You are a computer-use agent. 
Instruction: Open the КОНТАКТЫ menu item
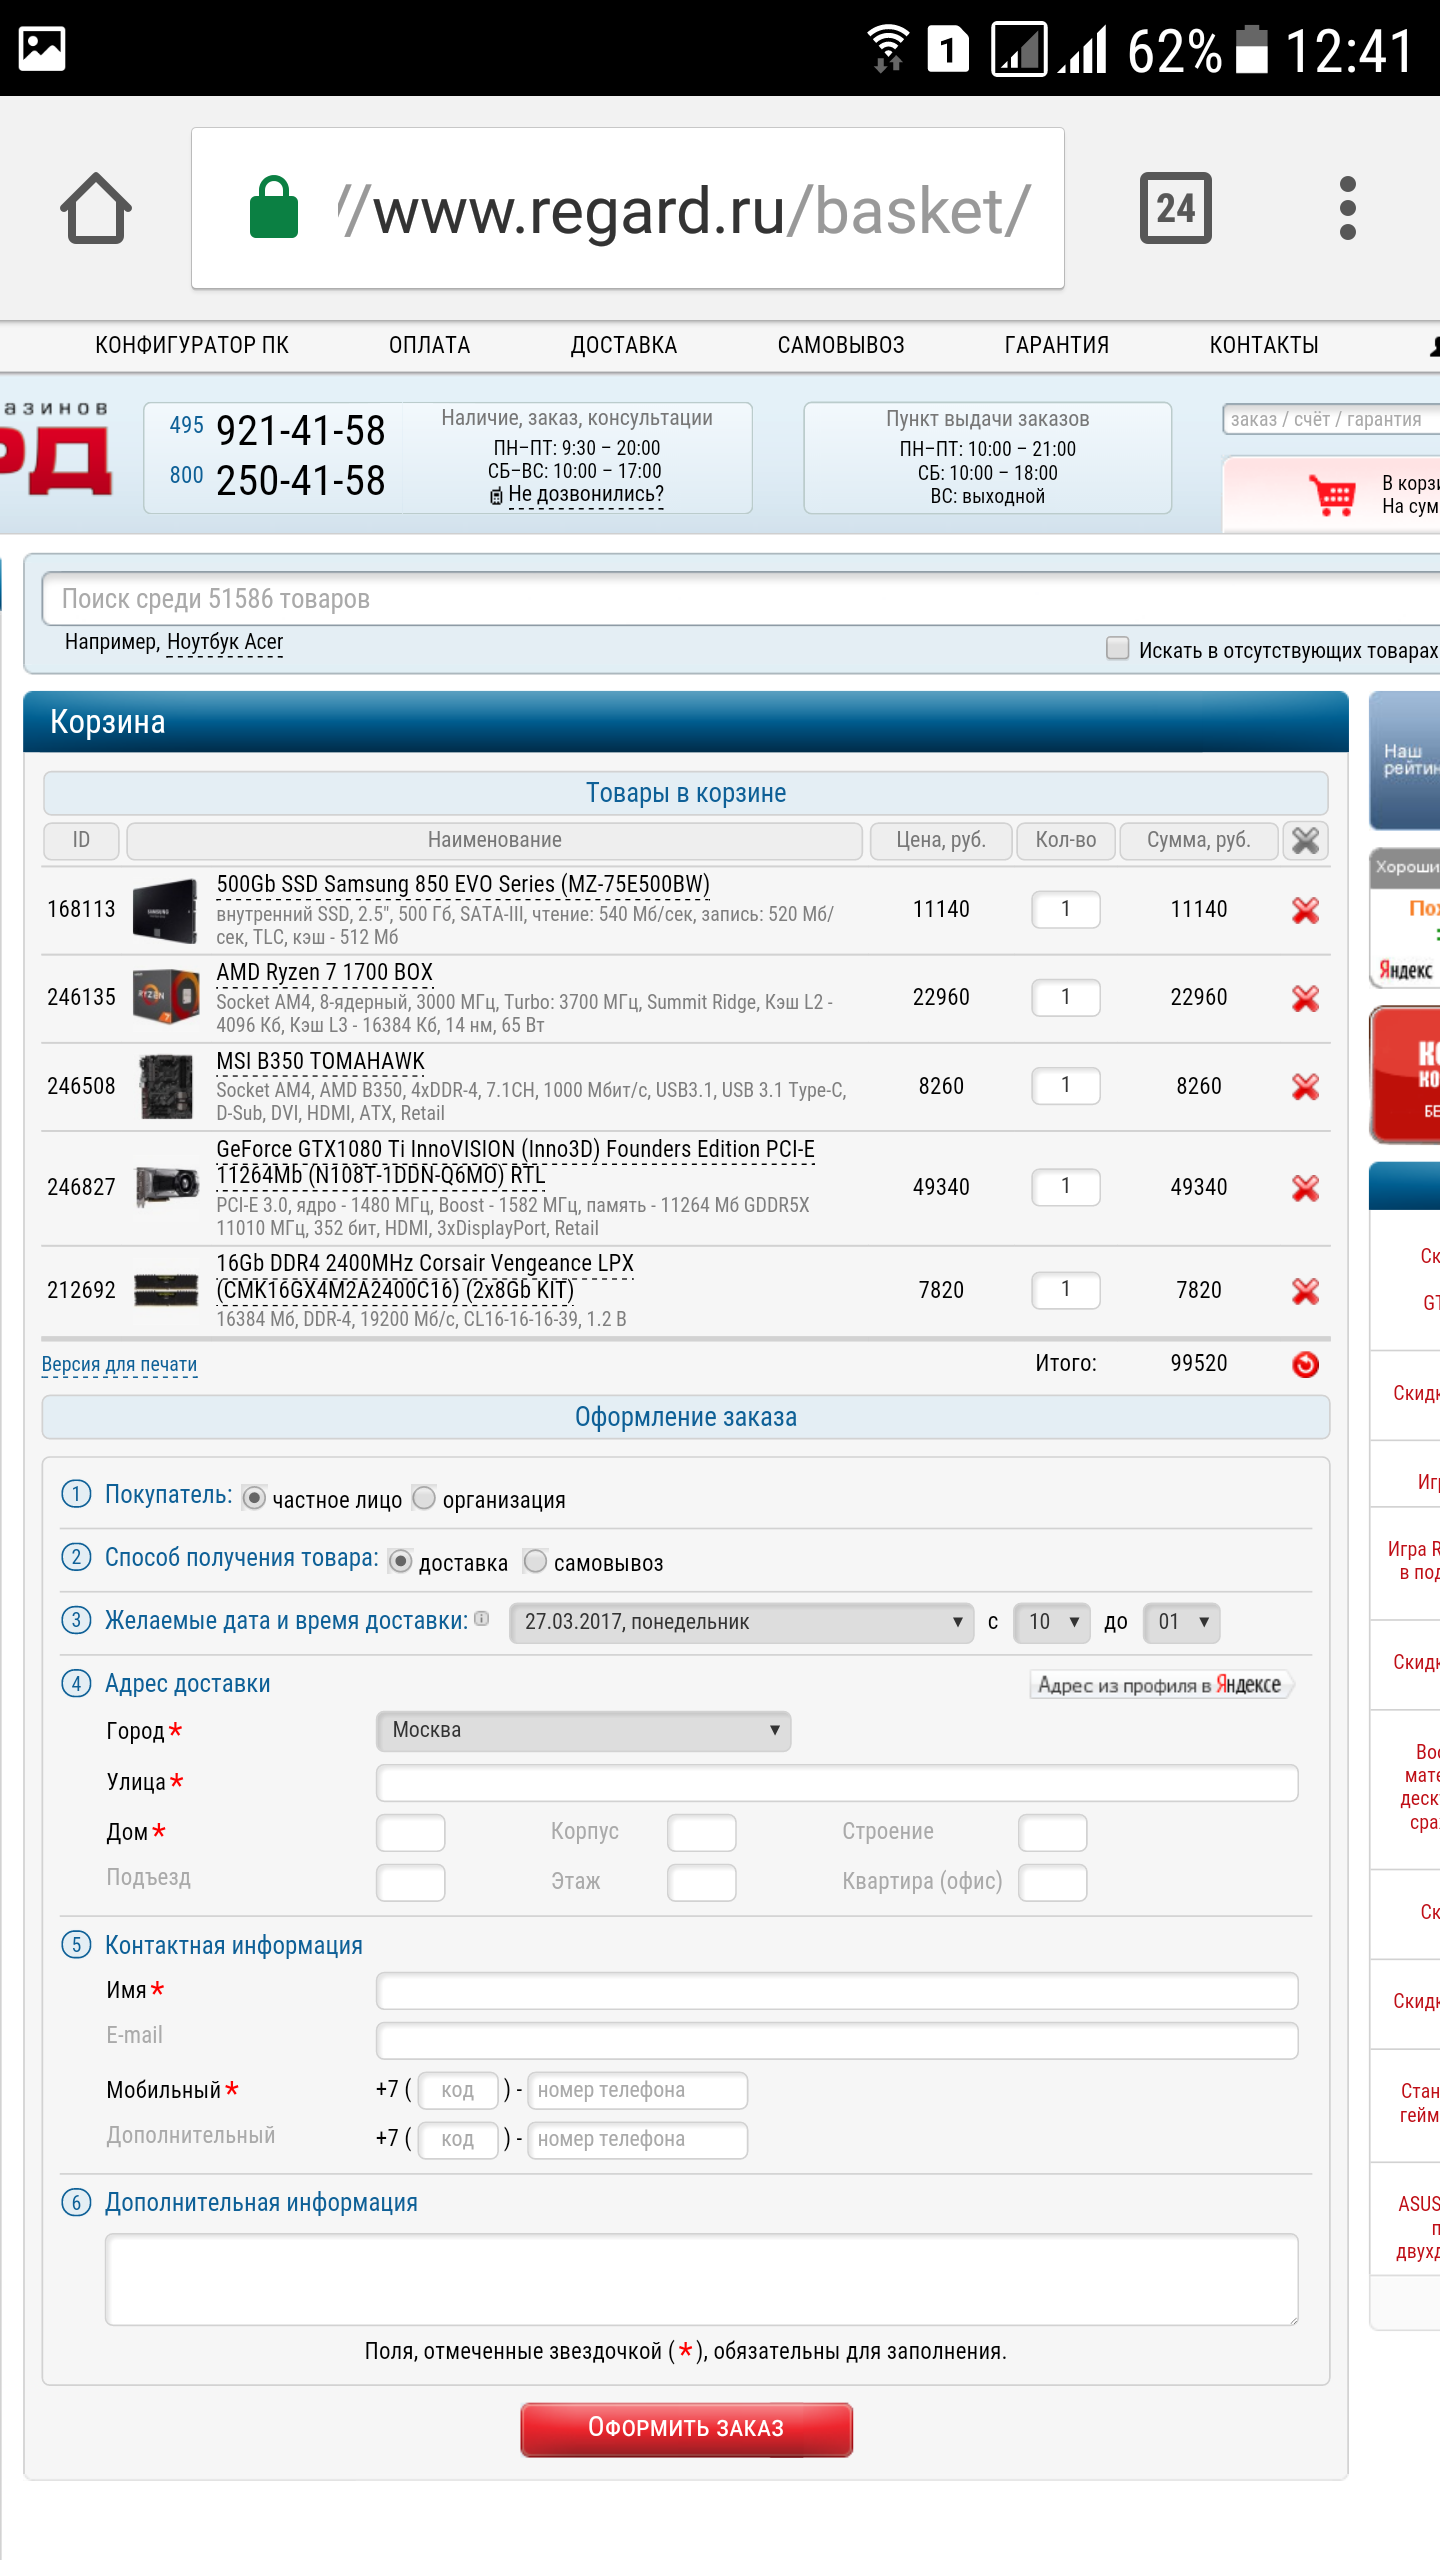pos(1264,345)
